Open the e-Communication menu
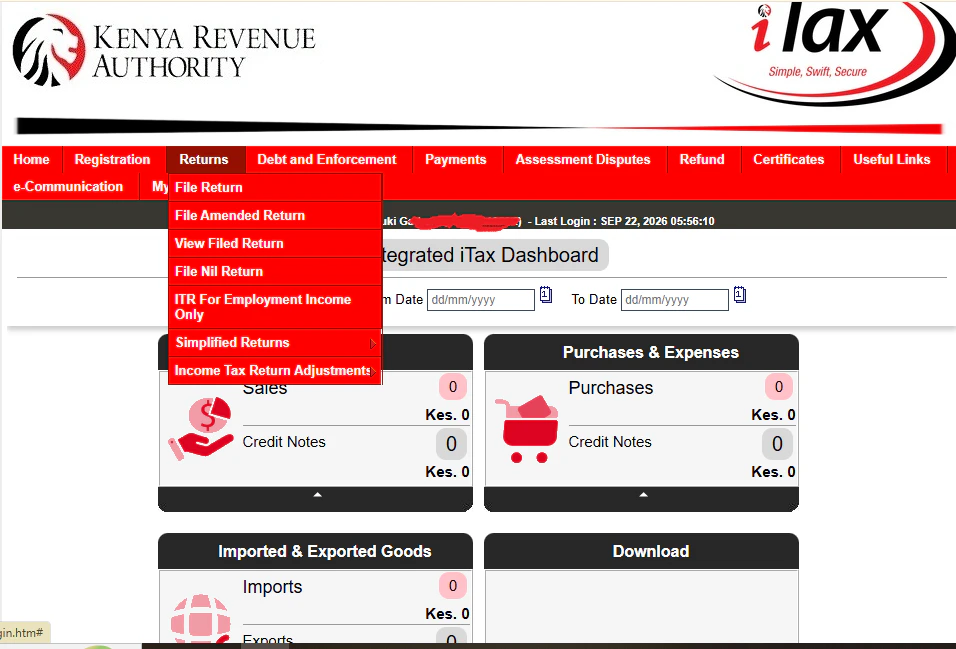This screenshot has width=956, height=649. [x=68, y=187]
